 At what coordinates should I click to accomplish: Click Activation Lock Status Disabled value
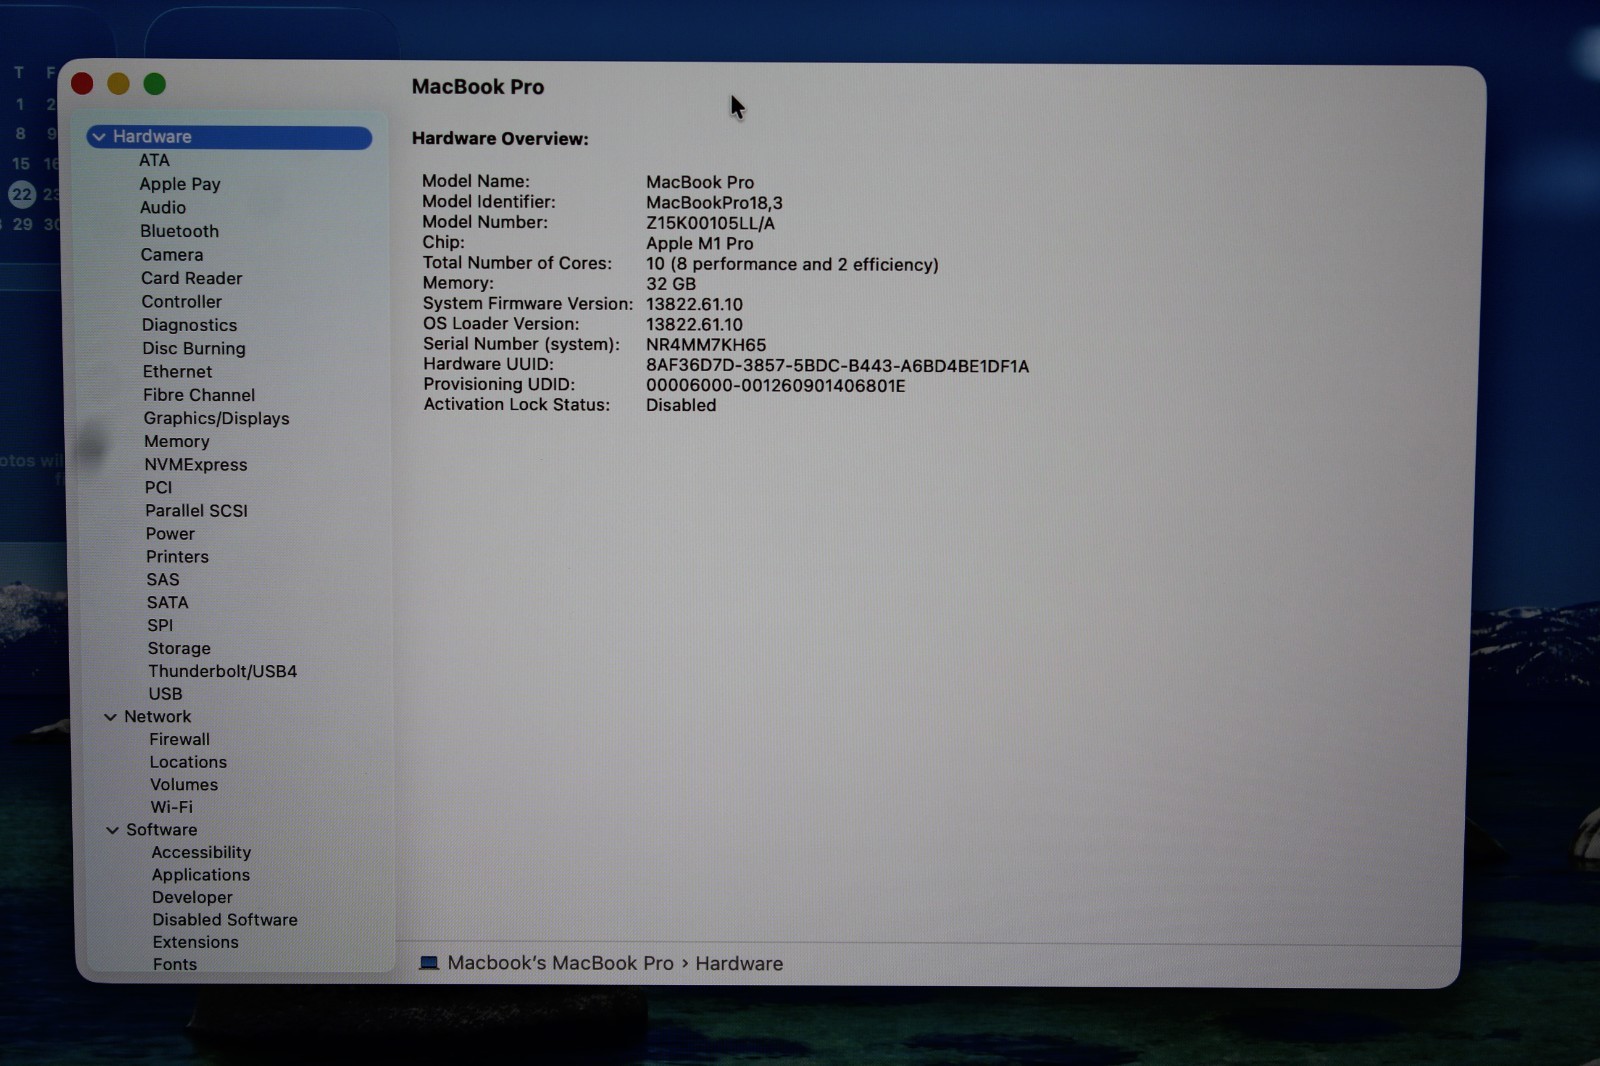[680, 405]
